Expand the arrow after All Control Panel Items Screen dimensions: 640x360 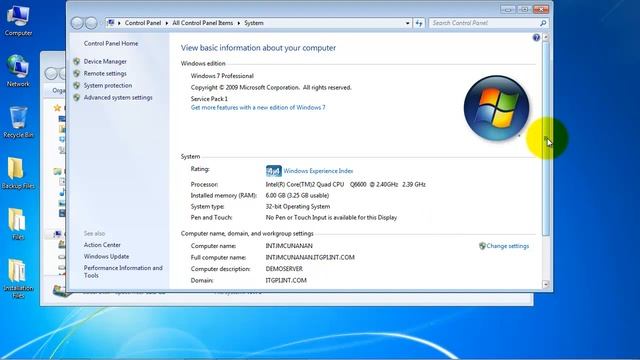pos(239,23)
